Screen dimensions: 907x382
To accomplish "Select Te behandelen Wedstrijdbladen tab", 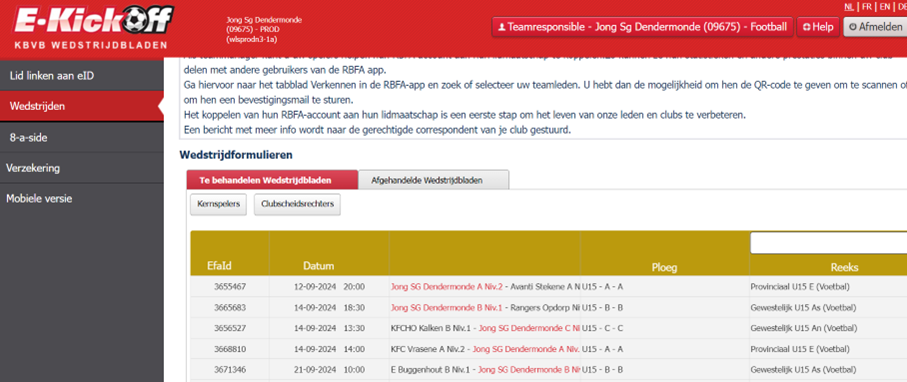I will (x=272, y=180).
